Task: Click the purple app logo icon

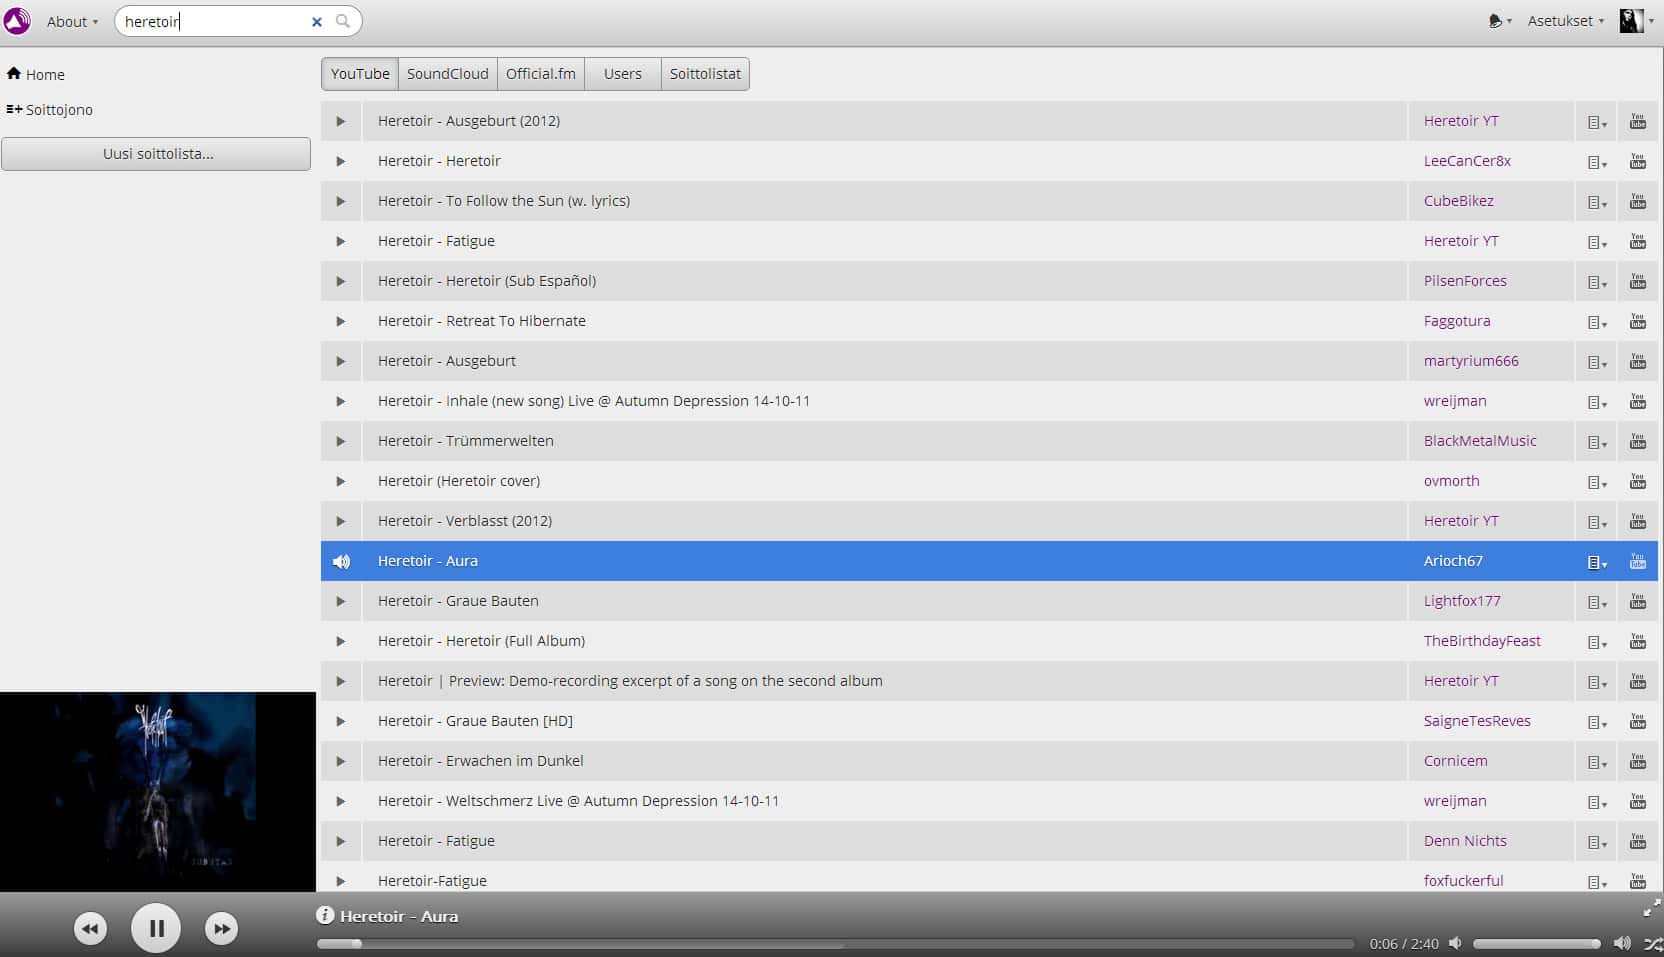Action: [17, 21]
